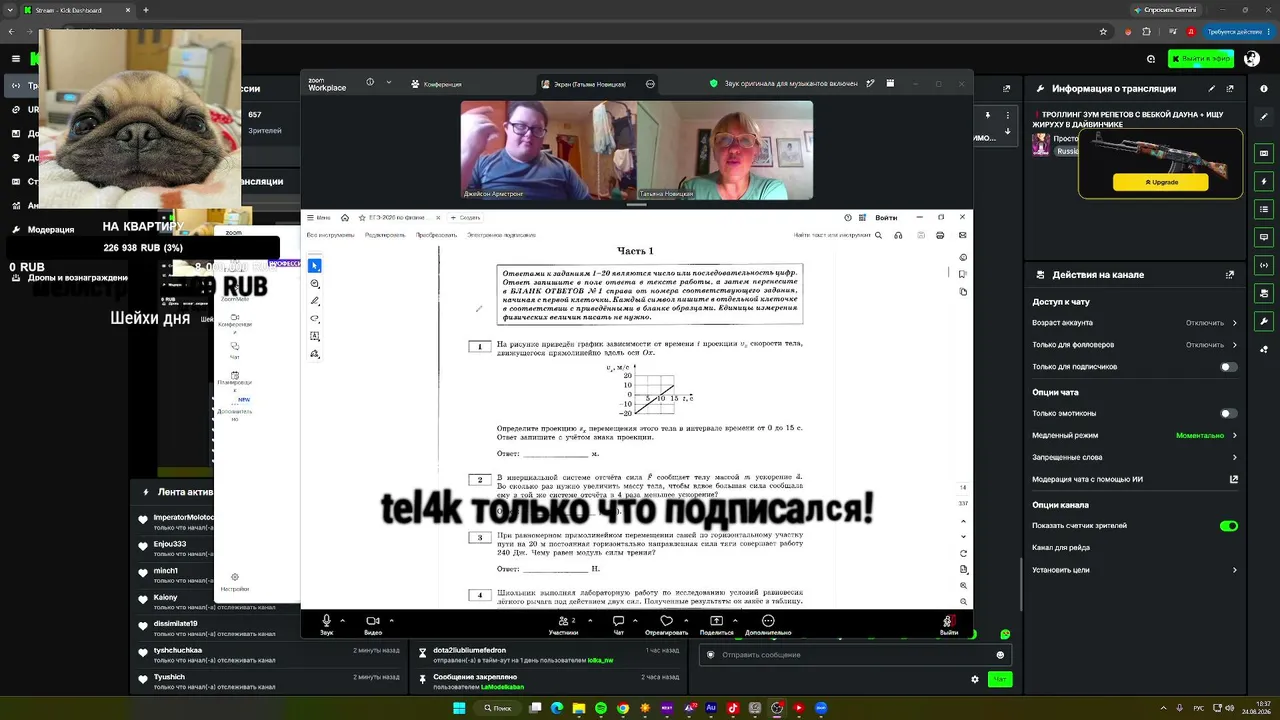1280x720 pixels.
Task: Click the Выйти в эфир button
Action: click(x=1201, y=59)
